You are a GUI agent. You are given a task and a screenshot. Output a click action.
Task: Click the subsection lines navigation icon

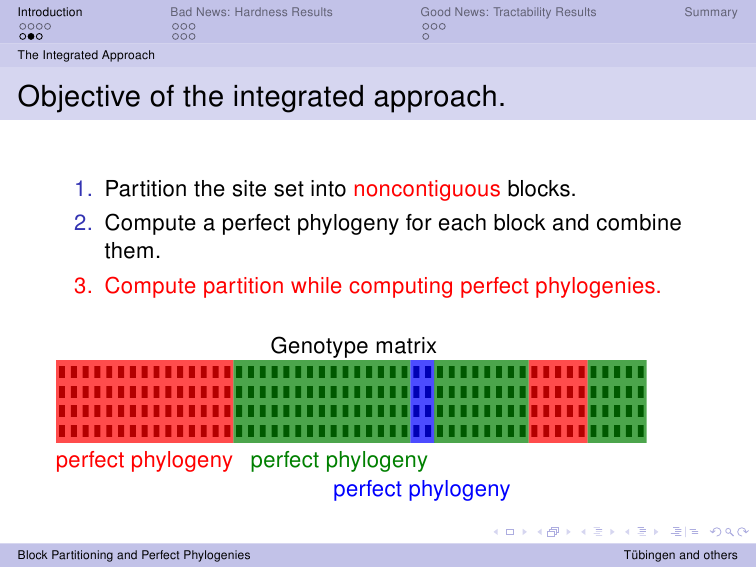click(x=598, y=532)
